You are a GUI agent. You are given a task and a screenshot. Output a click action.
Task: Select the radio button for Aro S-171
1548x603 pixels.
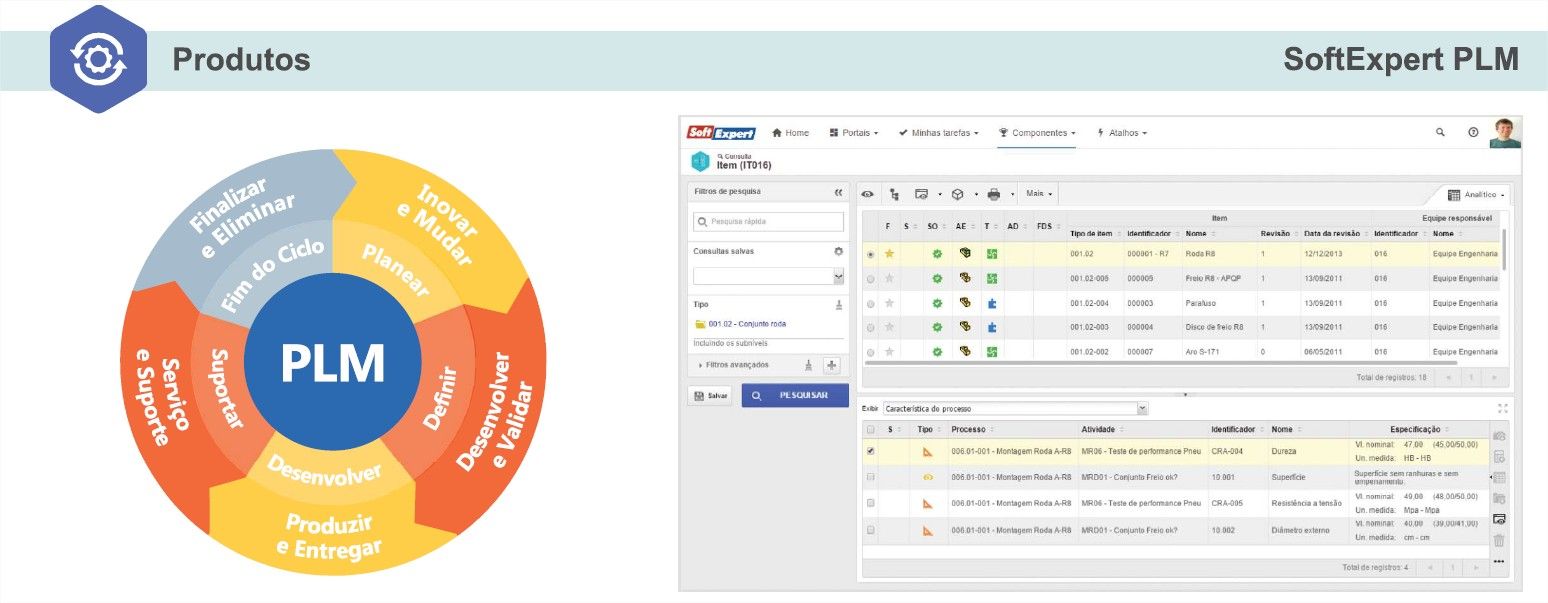[x=870, y=352]
